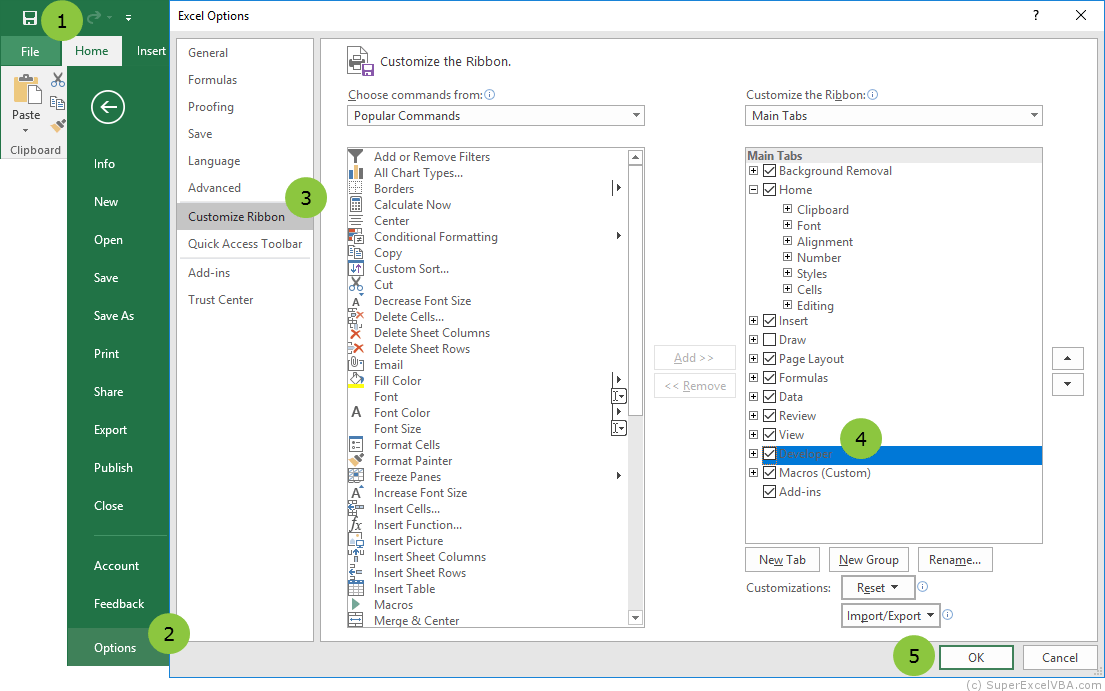1105x691 pixels.
Task: Click the Rename button
Action: pos(955,559)
